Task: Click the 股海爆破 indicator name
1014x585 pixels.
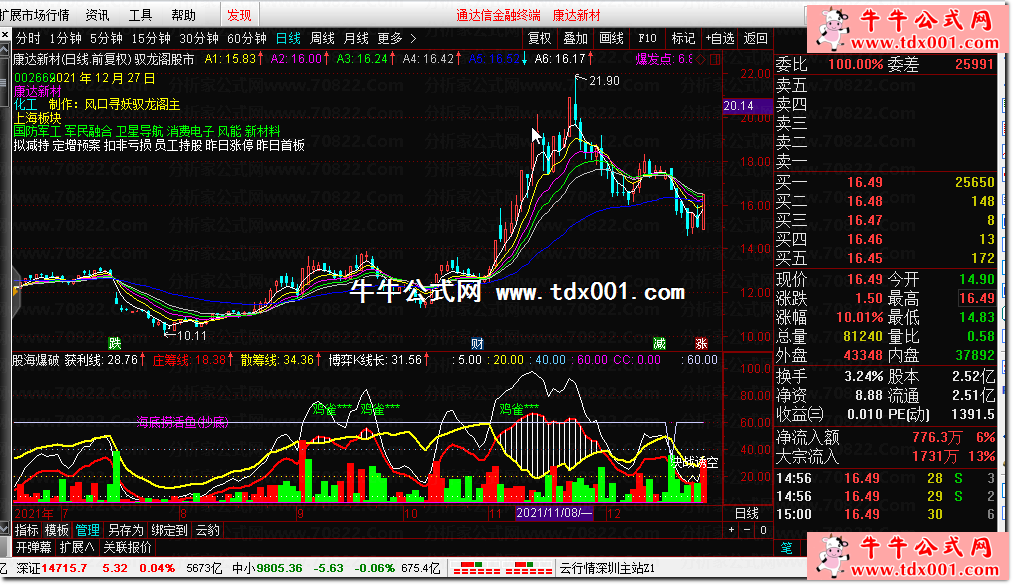Action: tap(36, 360)
